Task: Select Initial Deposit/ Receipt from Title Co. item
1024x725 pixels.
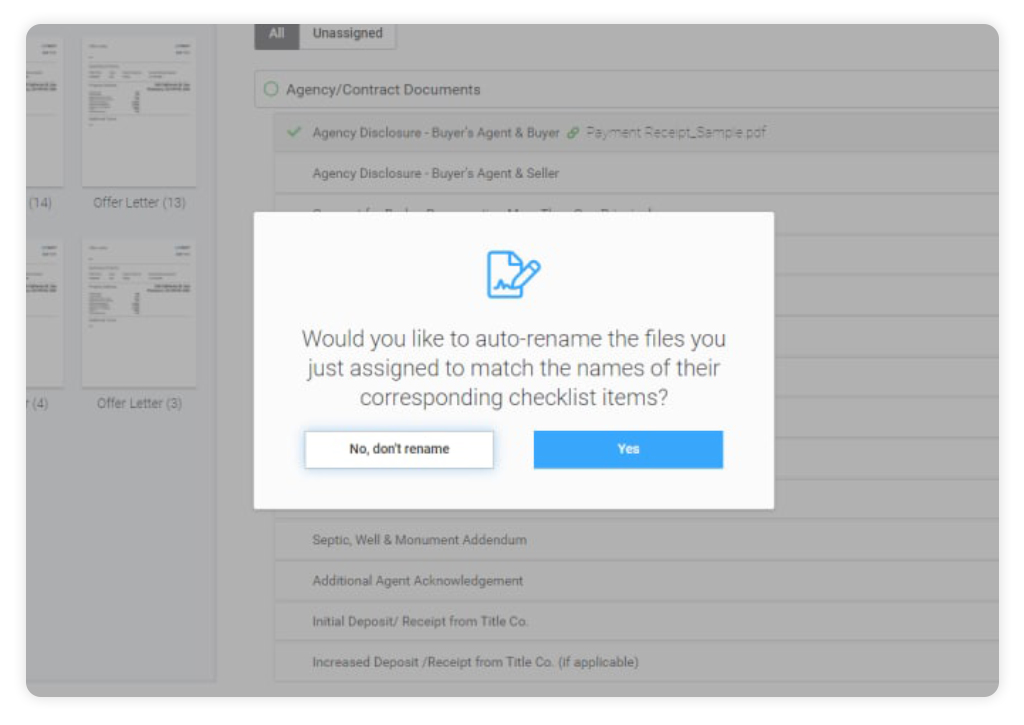Action: coord(419,622)
